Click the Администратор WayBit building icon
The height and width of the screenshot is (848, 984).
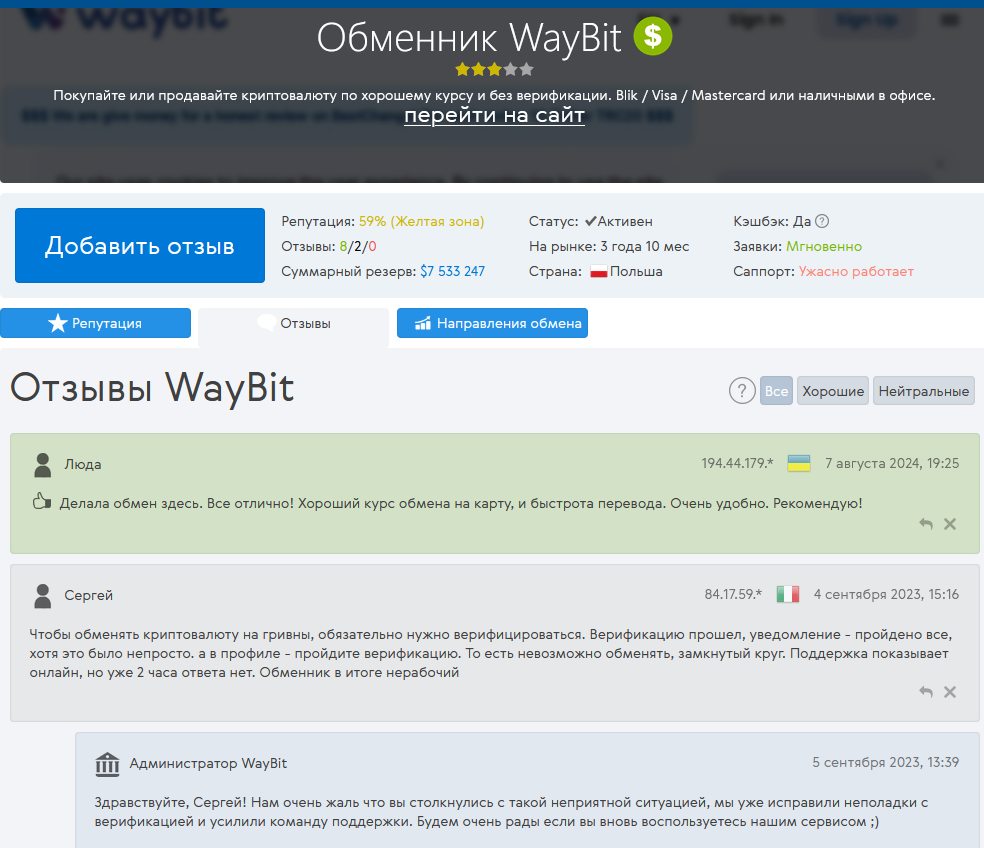(x=107, y=764)
